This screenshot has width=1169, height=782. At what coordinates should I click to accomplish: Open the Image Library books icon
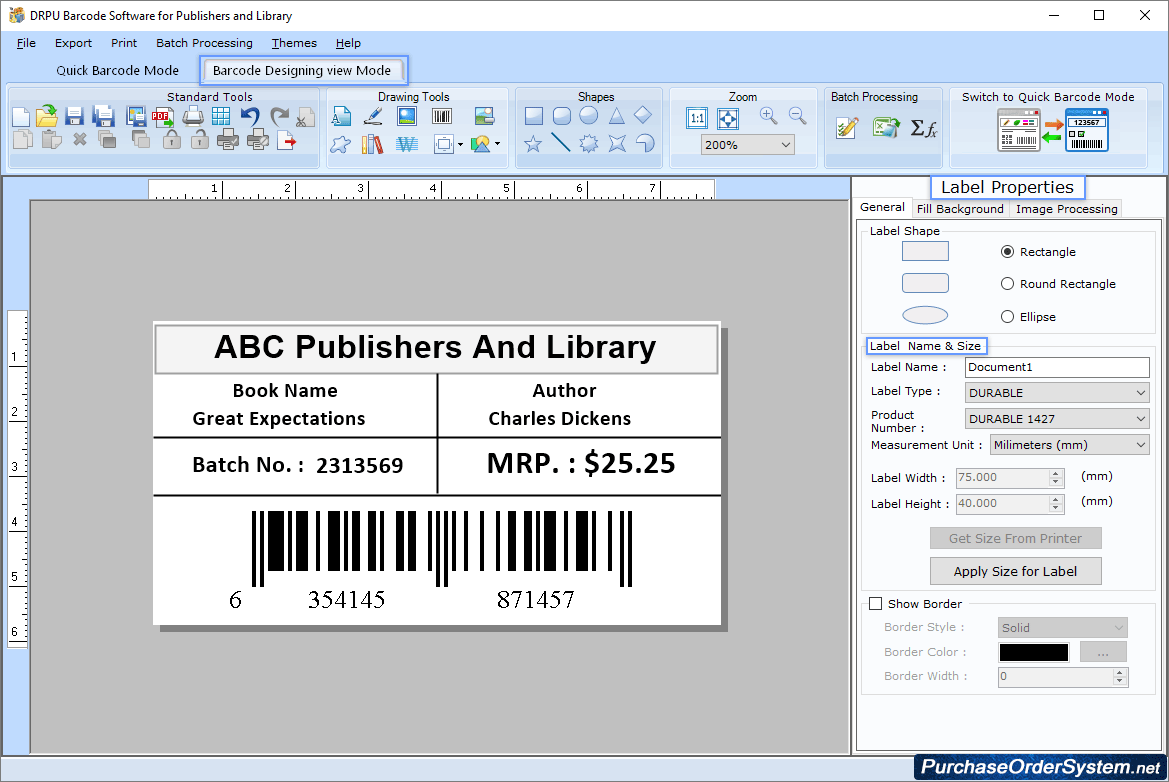(372, 144)
